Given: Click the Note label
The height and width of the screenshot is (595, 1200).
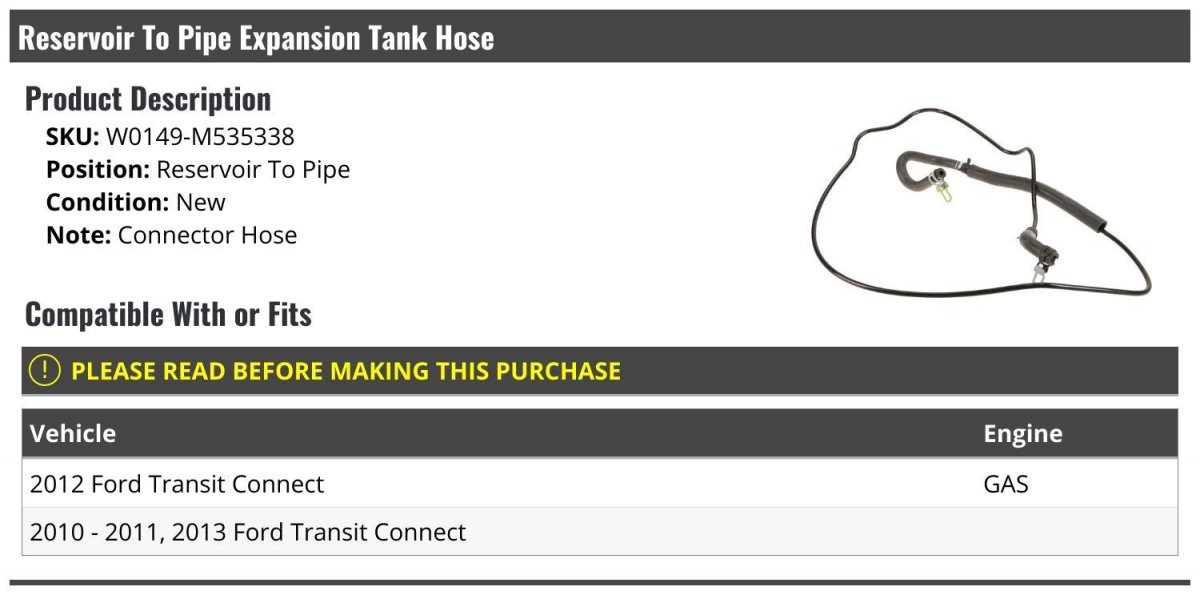Looking at the screenshot, I should pos(79,236).
